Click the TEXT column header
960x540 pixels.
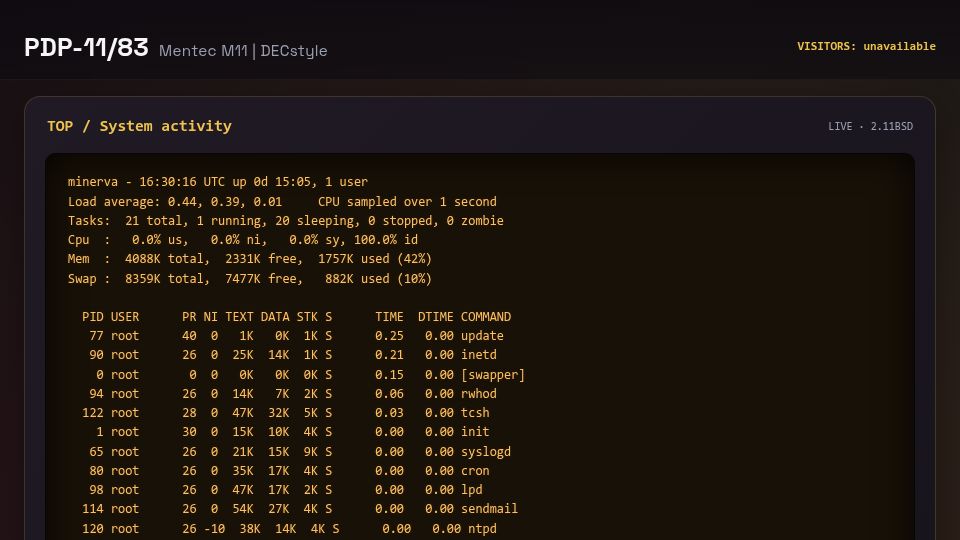coord(239,317)
